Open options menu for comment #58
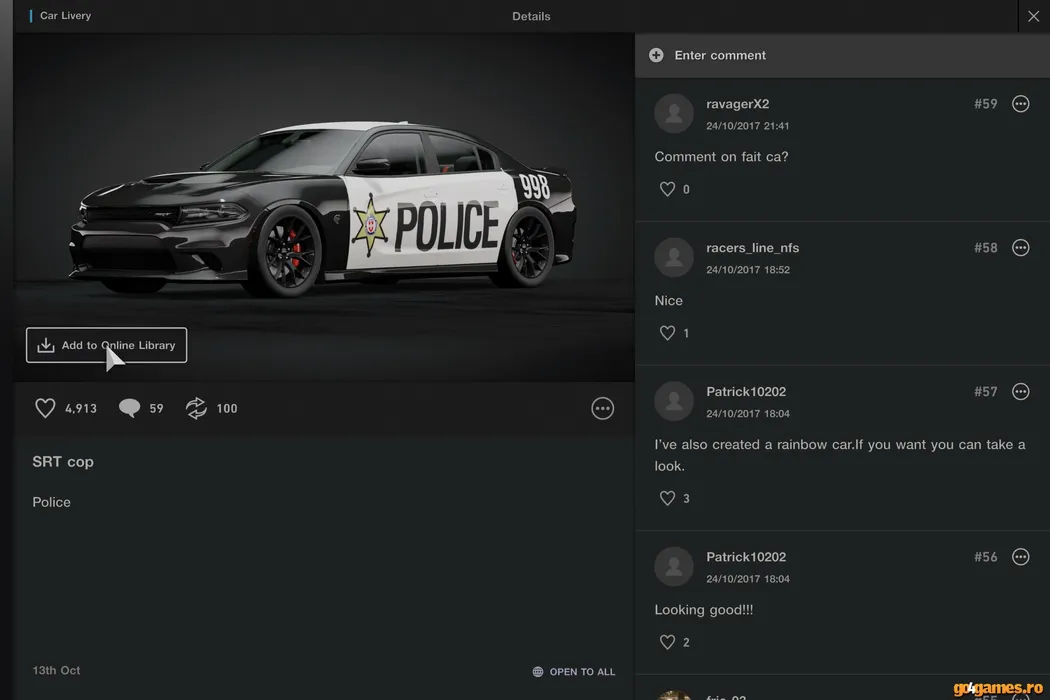Screen dimensions: 1050x700 tap(1020, 248)
